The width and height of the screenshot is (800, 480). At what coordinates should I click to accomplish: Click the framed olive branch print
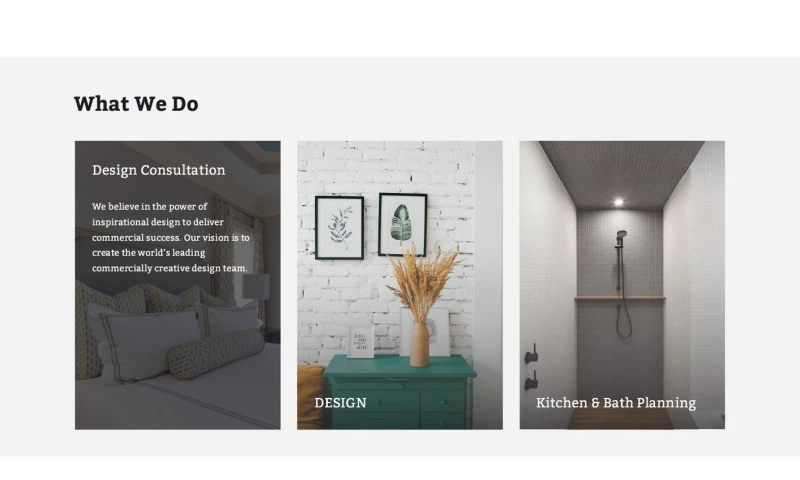pos(339,228)
